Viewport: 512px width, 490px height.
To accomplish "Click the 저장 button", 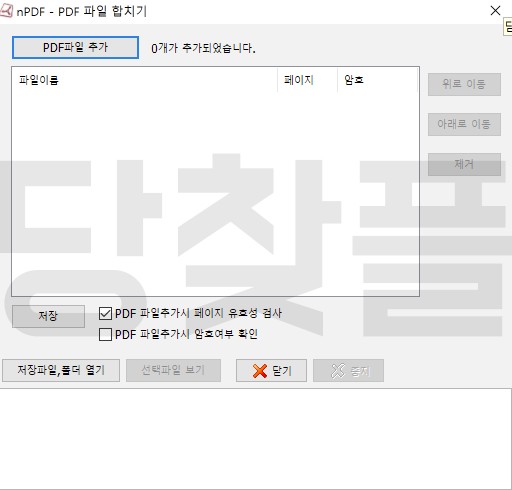I will click(x=48, y=316).
